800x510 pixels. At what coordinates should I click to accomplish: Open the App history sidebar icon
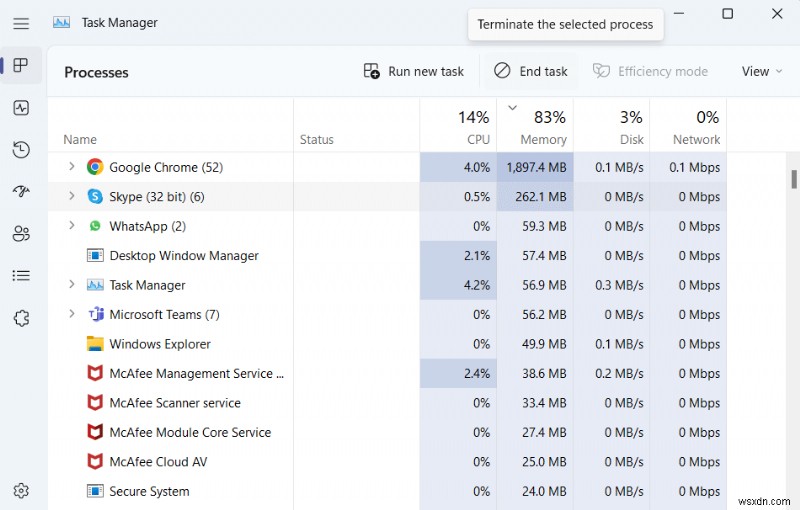tap(21, 150)
